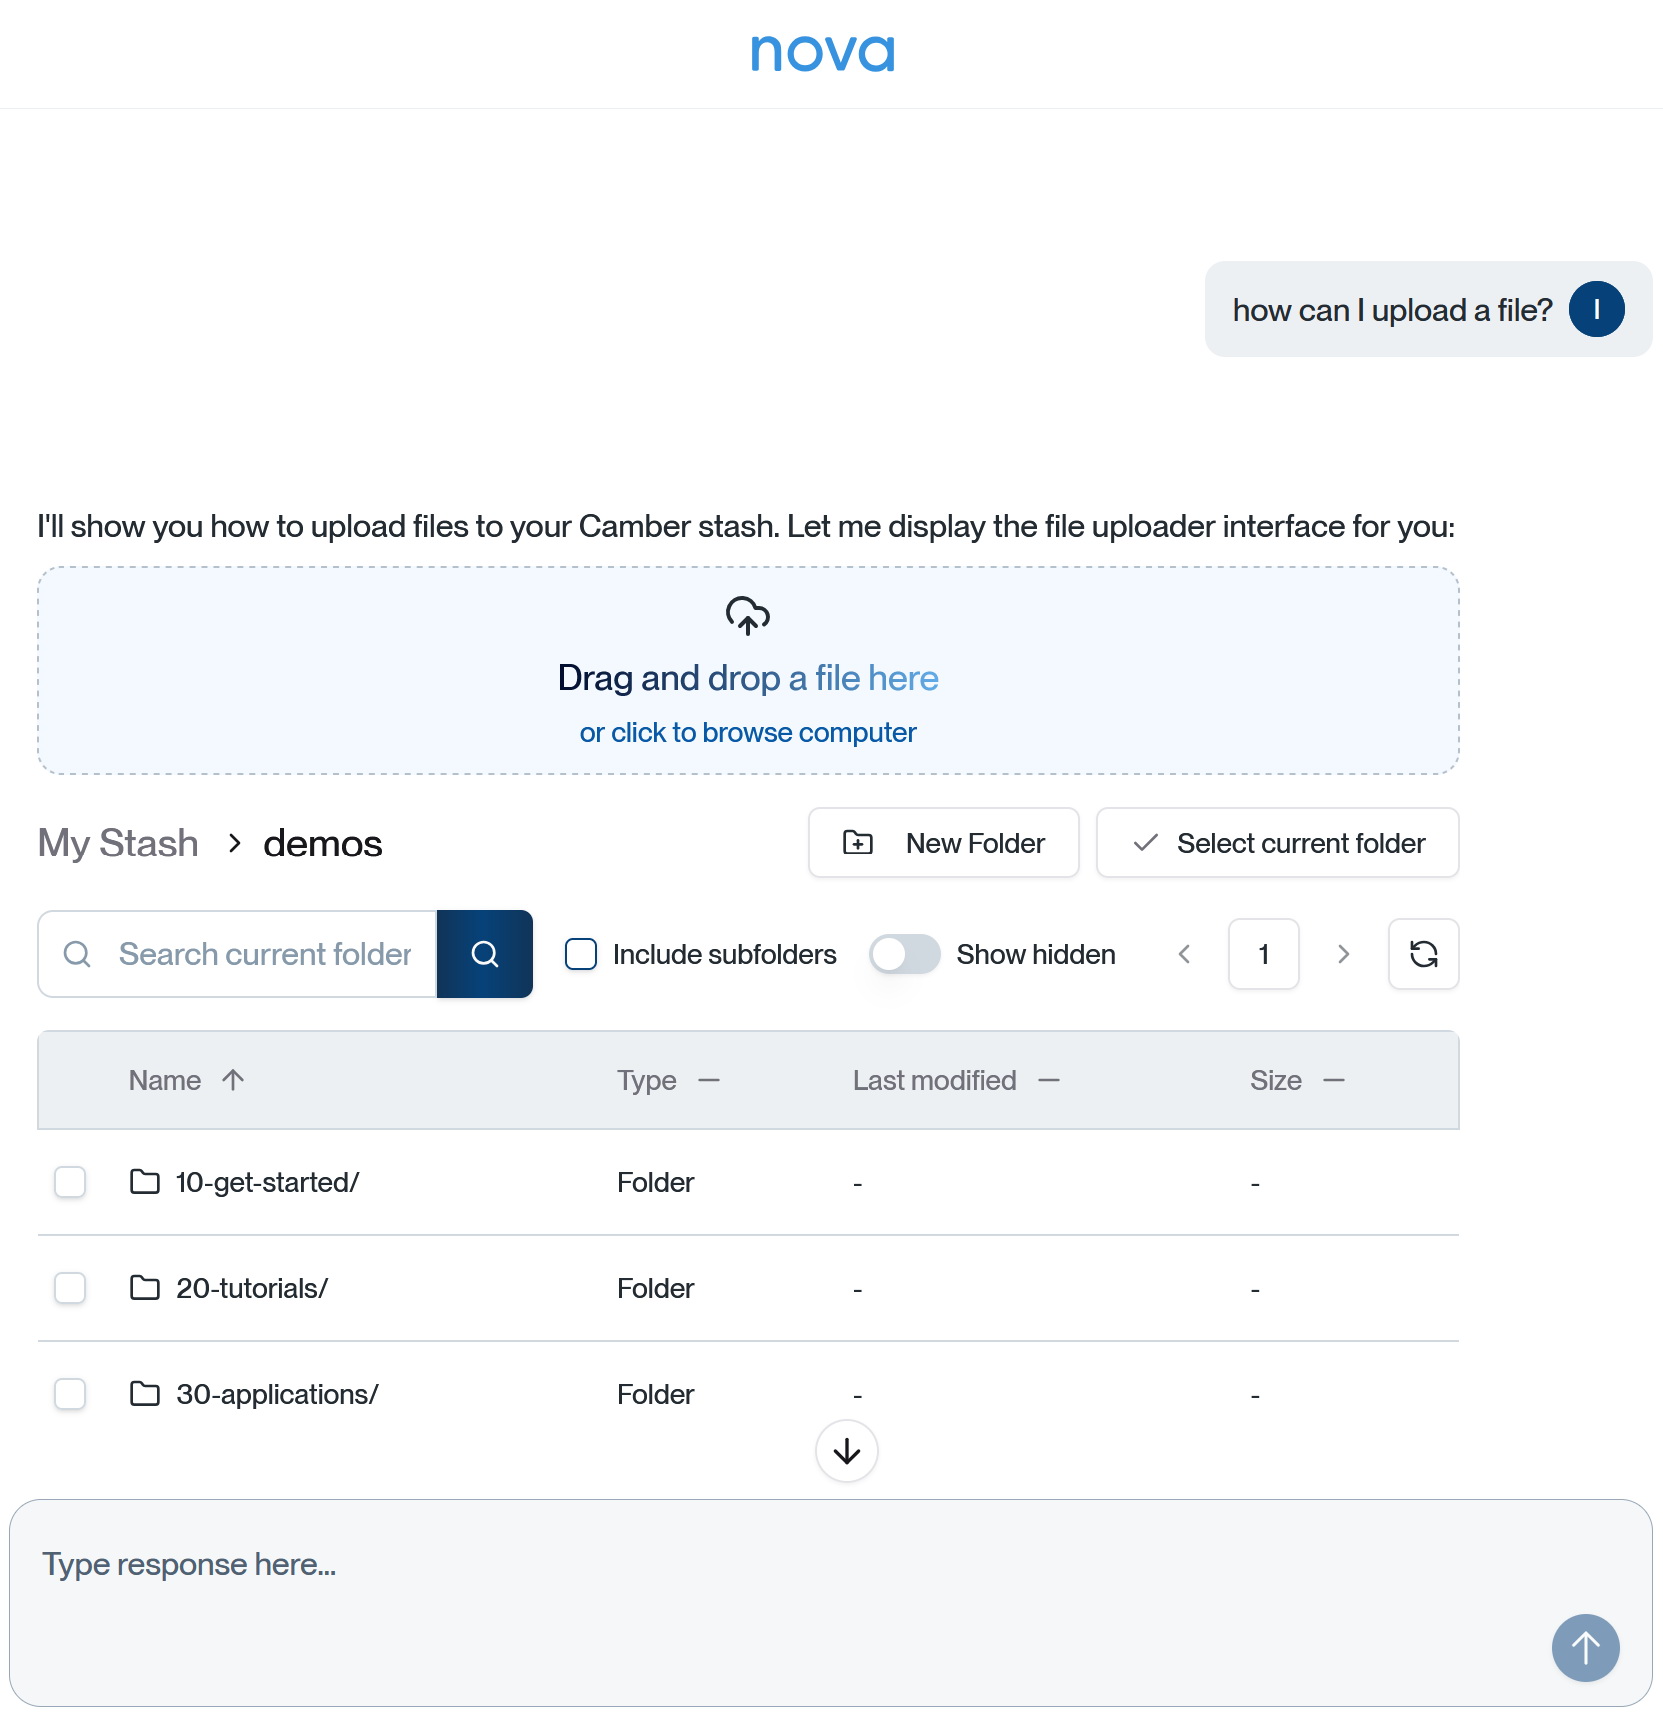This screenshot has width=1663, height=1715.
Task: Click Select current folder button
Action: [1277, 843]
